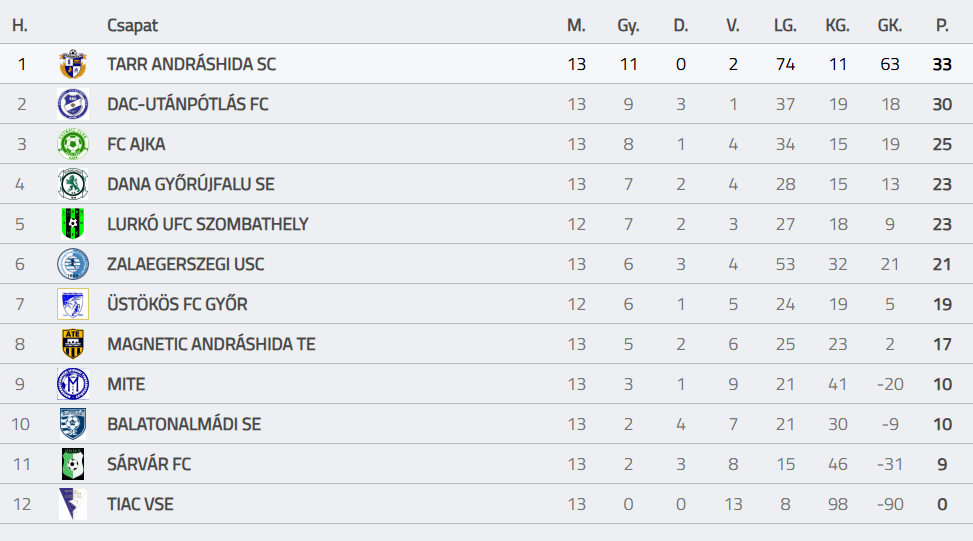Click the Gy. wins column header

[628, 25]
